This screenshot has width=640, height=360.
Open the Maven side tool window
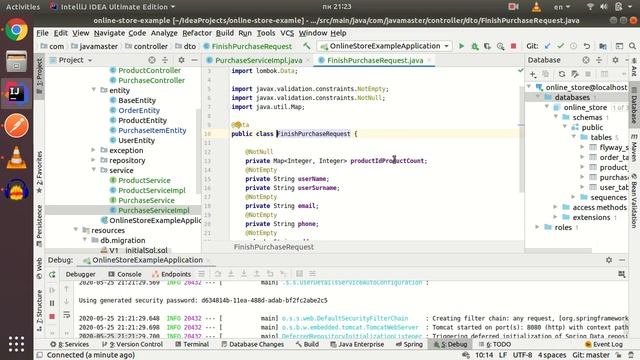[634, 148]
